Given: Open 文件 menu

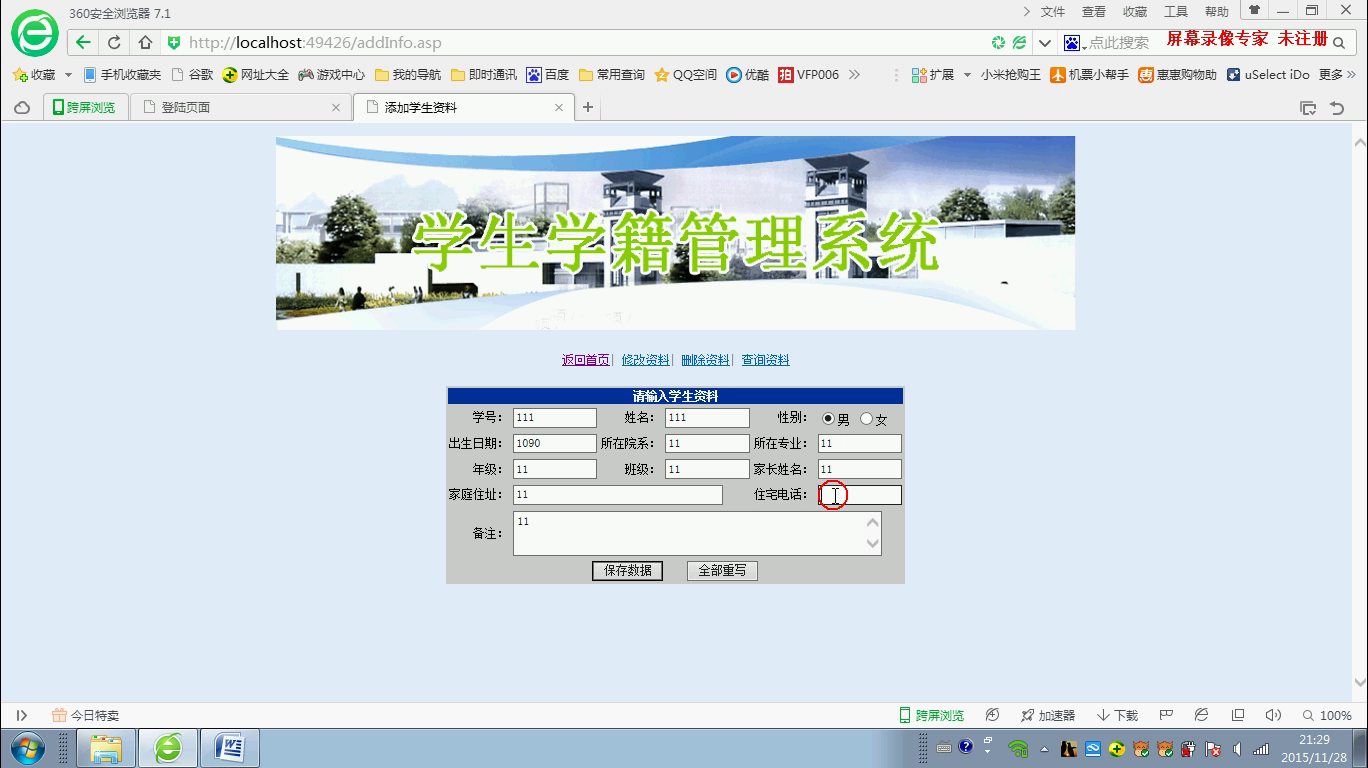Looking at the screenshot, I should pyautogui.click(x=1053, y=12).
